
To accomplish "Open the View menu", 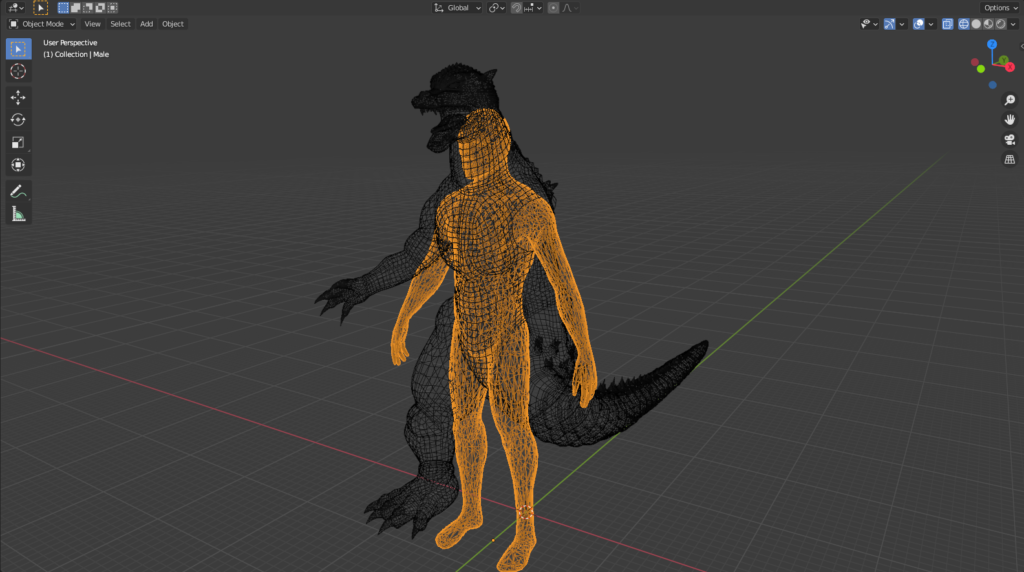I will click(x=92, y=24).
